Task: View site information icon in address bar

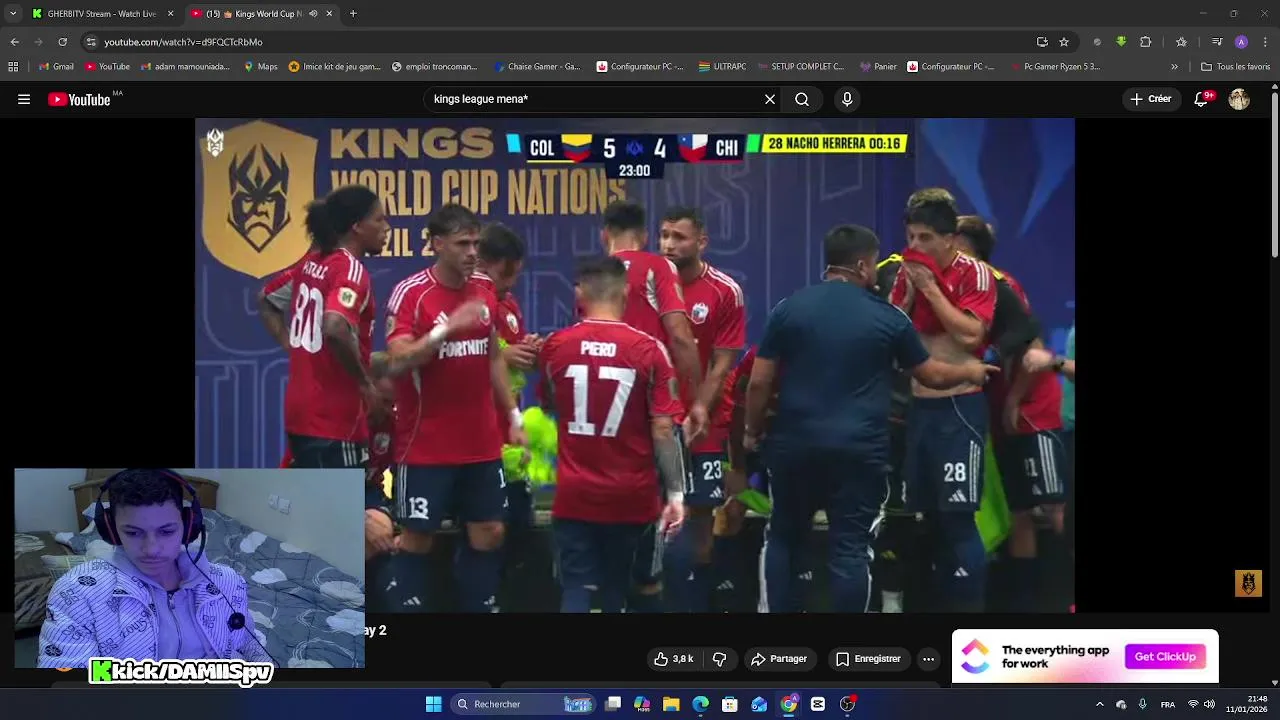Action: pyautogui.click(x=91, y=42)
